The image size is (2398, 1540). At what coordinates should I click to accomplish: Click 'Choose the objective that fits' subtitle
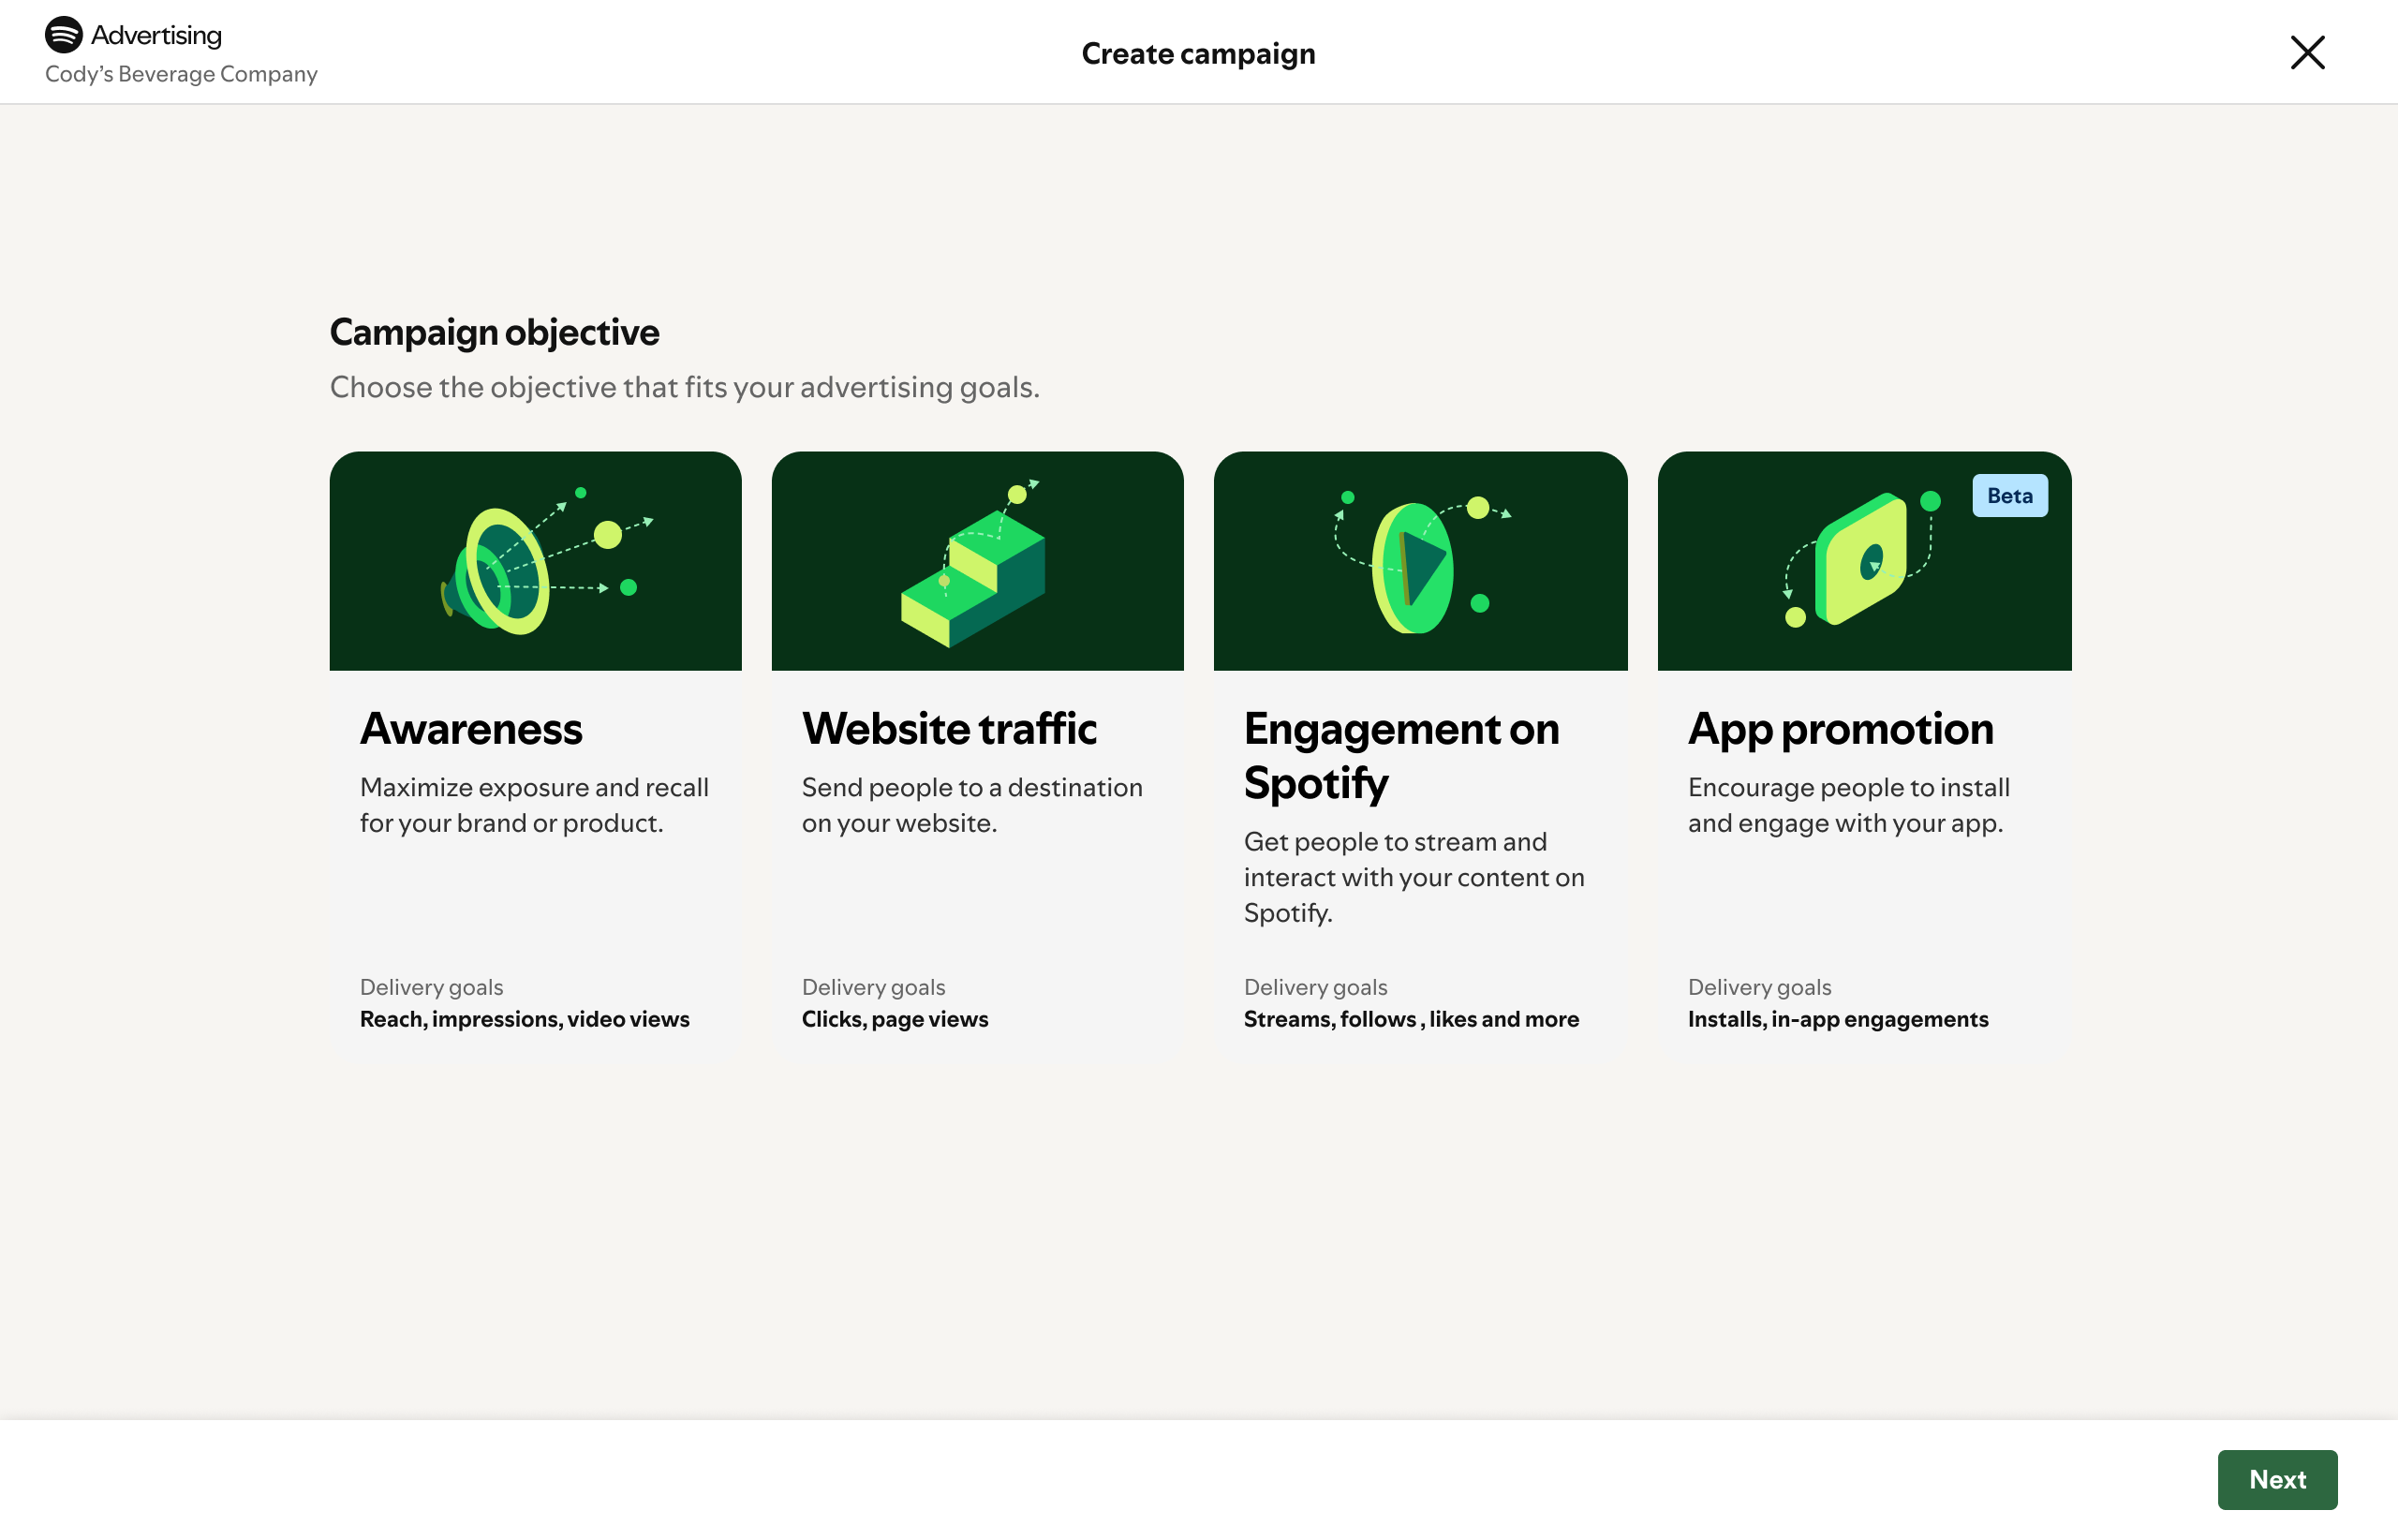pos(685,388)
